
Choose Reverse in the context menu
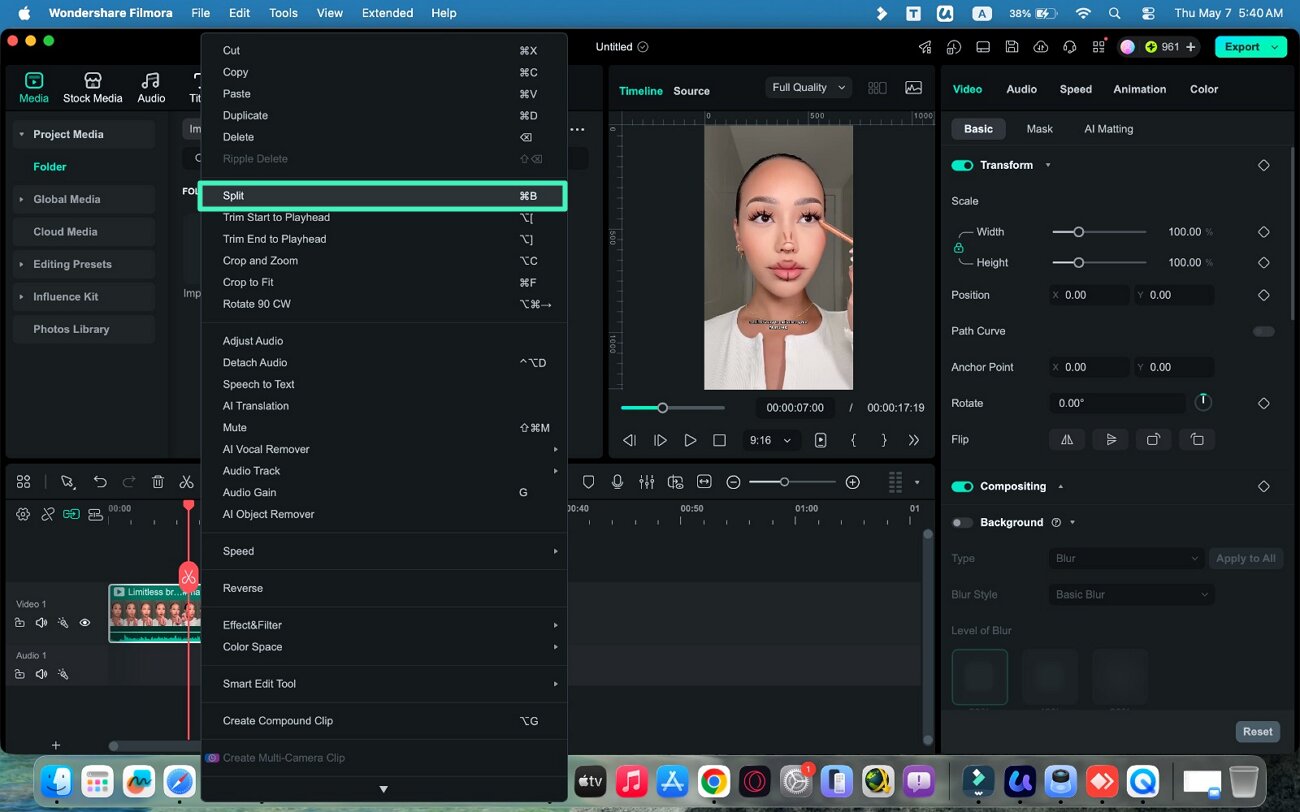[x=384, y=588]
